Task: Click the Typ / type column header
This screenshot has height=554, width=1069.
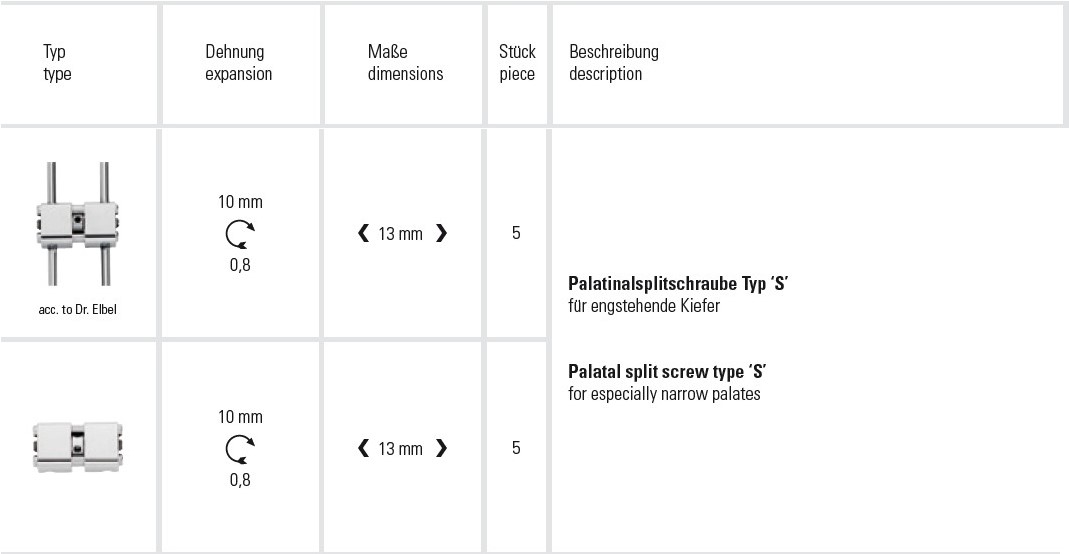Action: [57, 63]
